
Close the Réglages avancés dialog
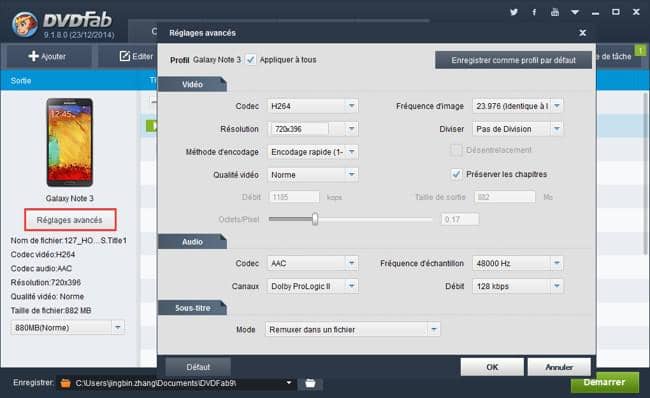click(582, 33)
